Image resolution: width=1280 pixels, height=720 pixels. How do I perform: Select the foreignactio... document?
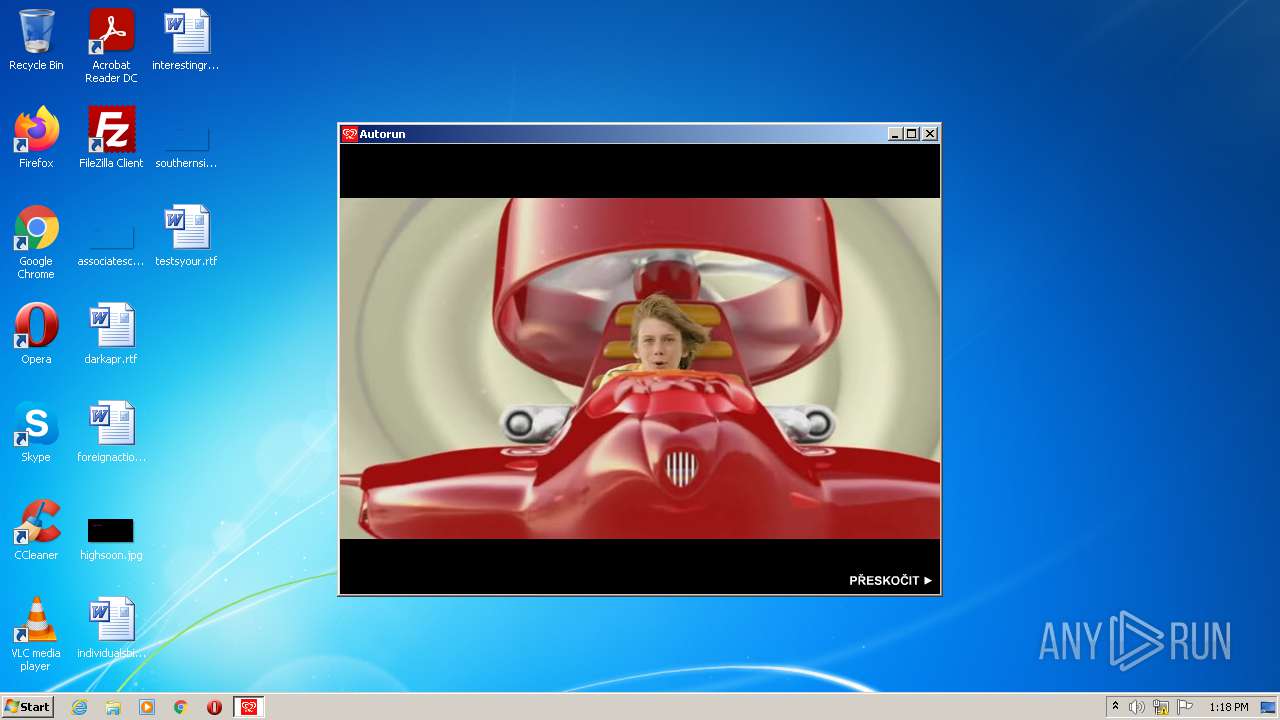coord(111,432)
